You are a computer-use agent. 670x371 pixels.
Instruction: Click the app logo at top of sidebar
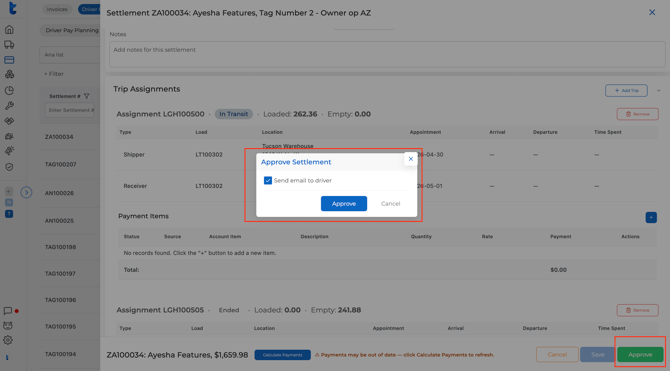(12, 8)
